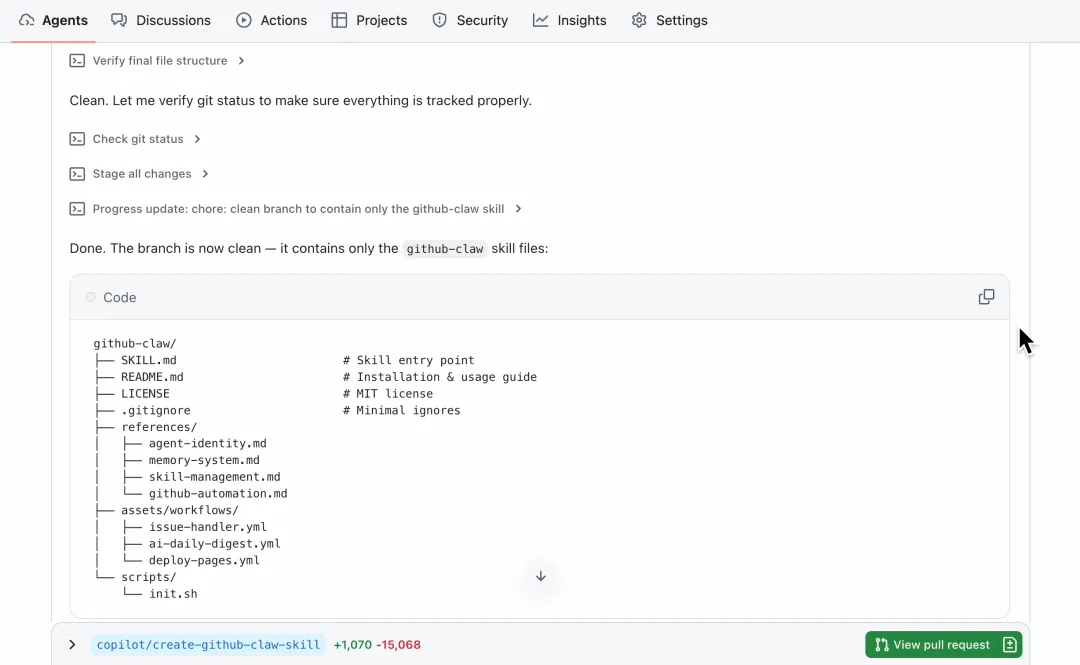Expand the branch summary chevron at bottom left
Image resolution: width=1080 pixels, height=665 pixels.
click(72, 645)
